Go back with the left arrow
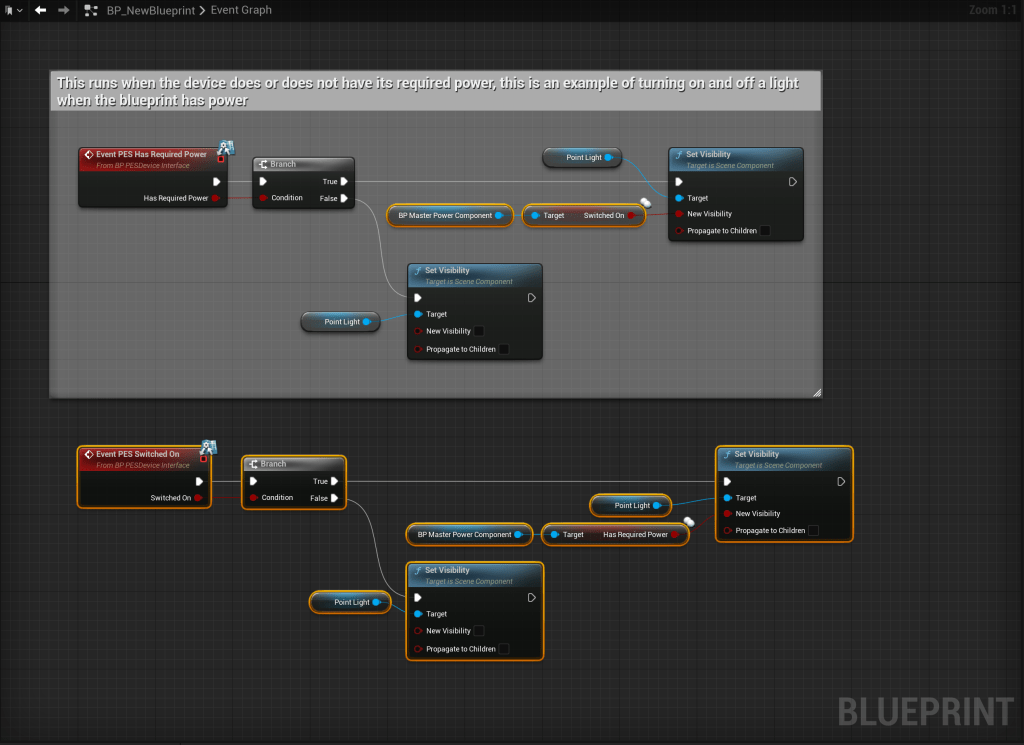1024x745 pixels. [x=40, y=10]
